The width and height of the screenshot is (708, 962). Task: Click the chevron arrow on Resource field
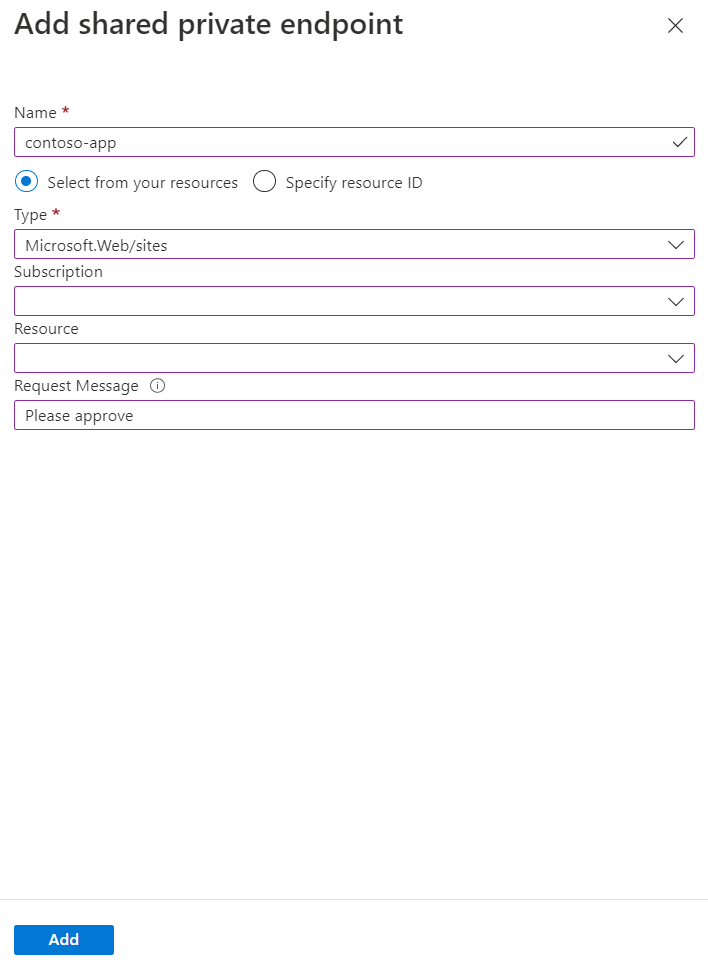676,358
